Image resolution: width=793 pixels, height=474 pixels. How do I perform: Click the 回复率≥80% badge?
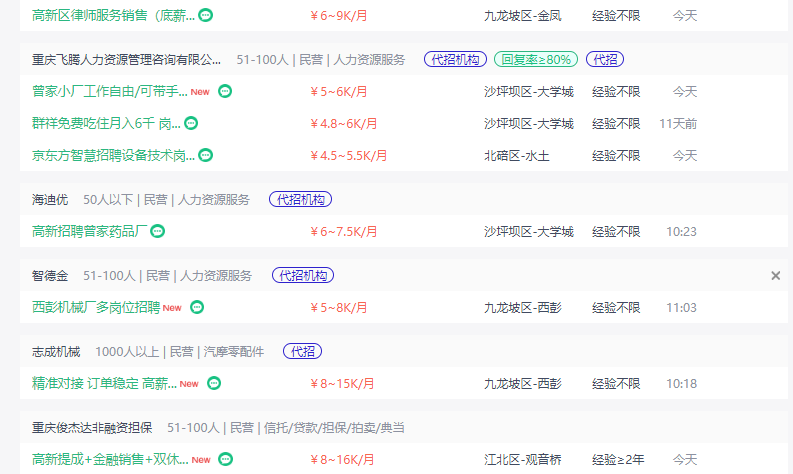coord(536,59)
